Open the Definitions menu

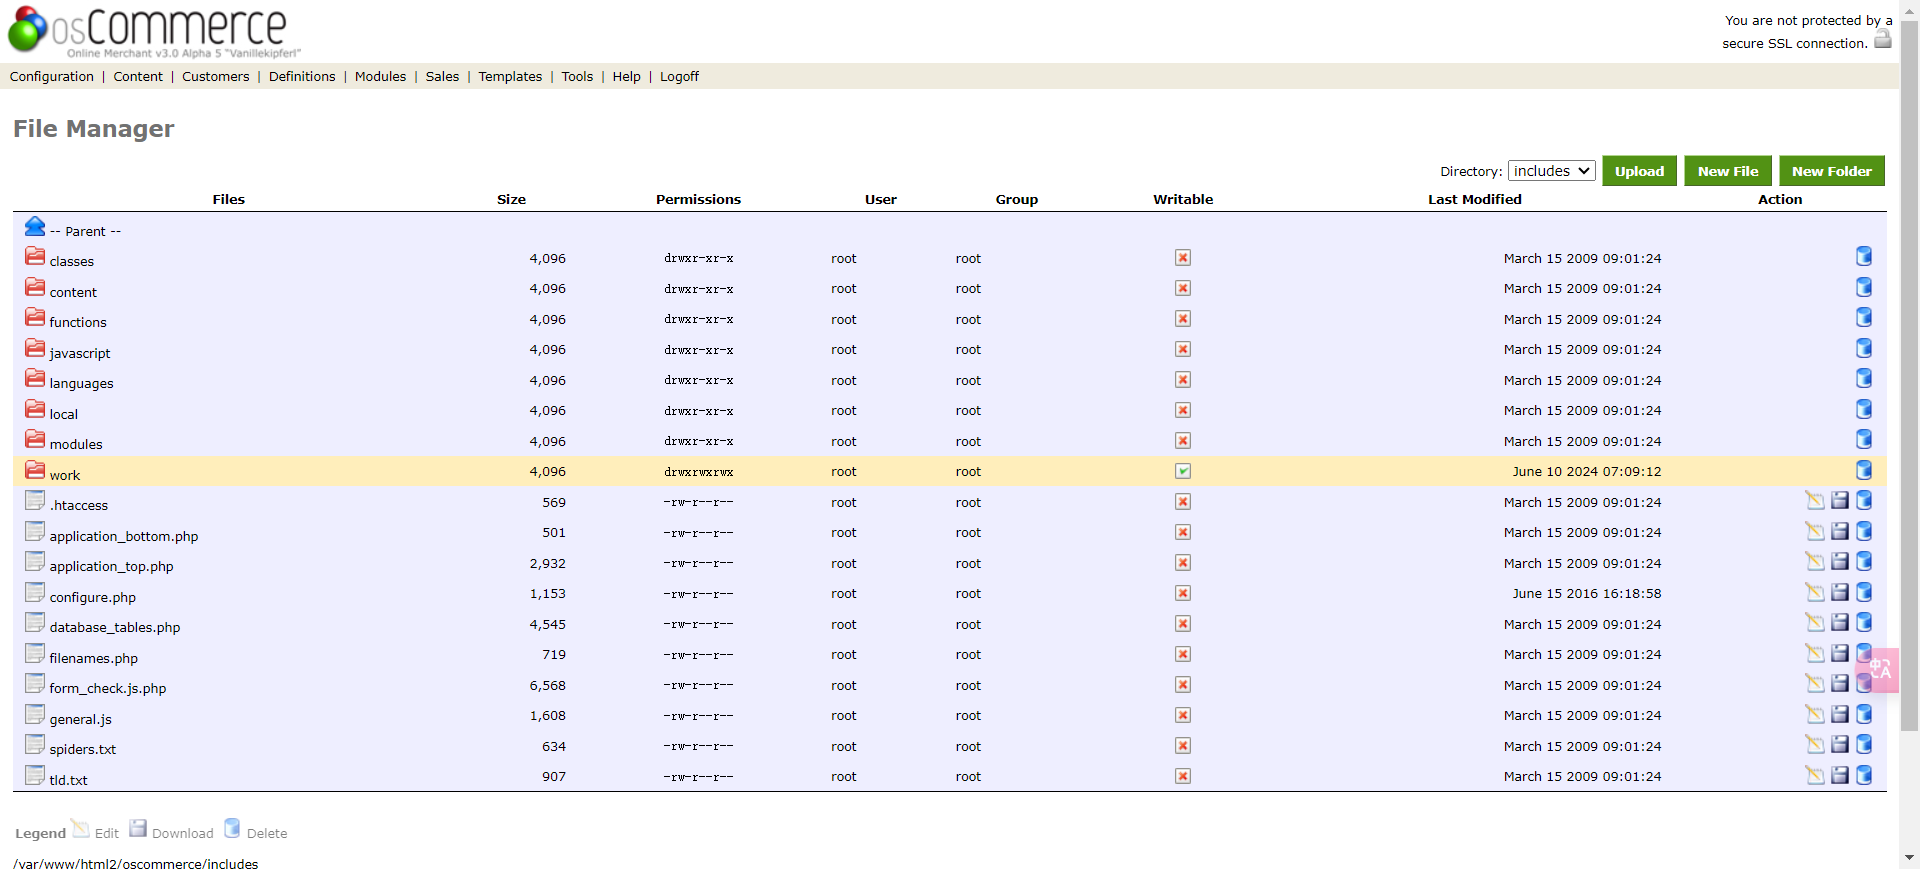pos(302,76)
